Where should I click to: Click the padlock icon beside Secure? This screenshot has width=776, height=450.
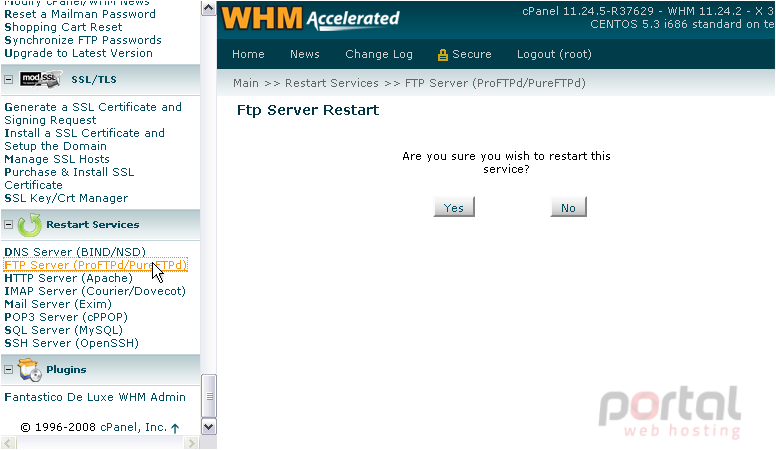(442, 55)
